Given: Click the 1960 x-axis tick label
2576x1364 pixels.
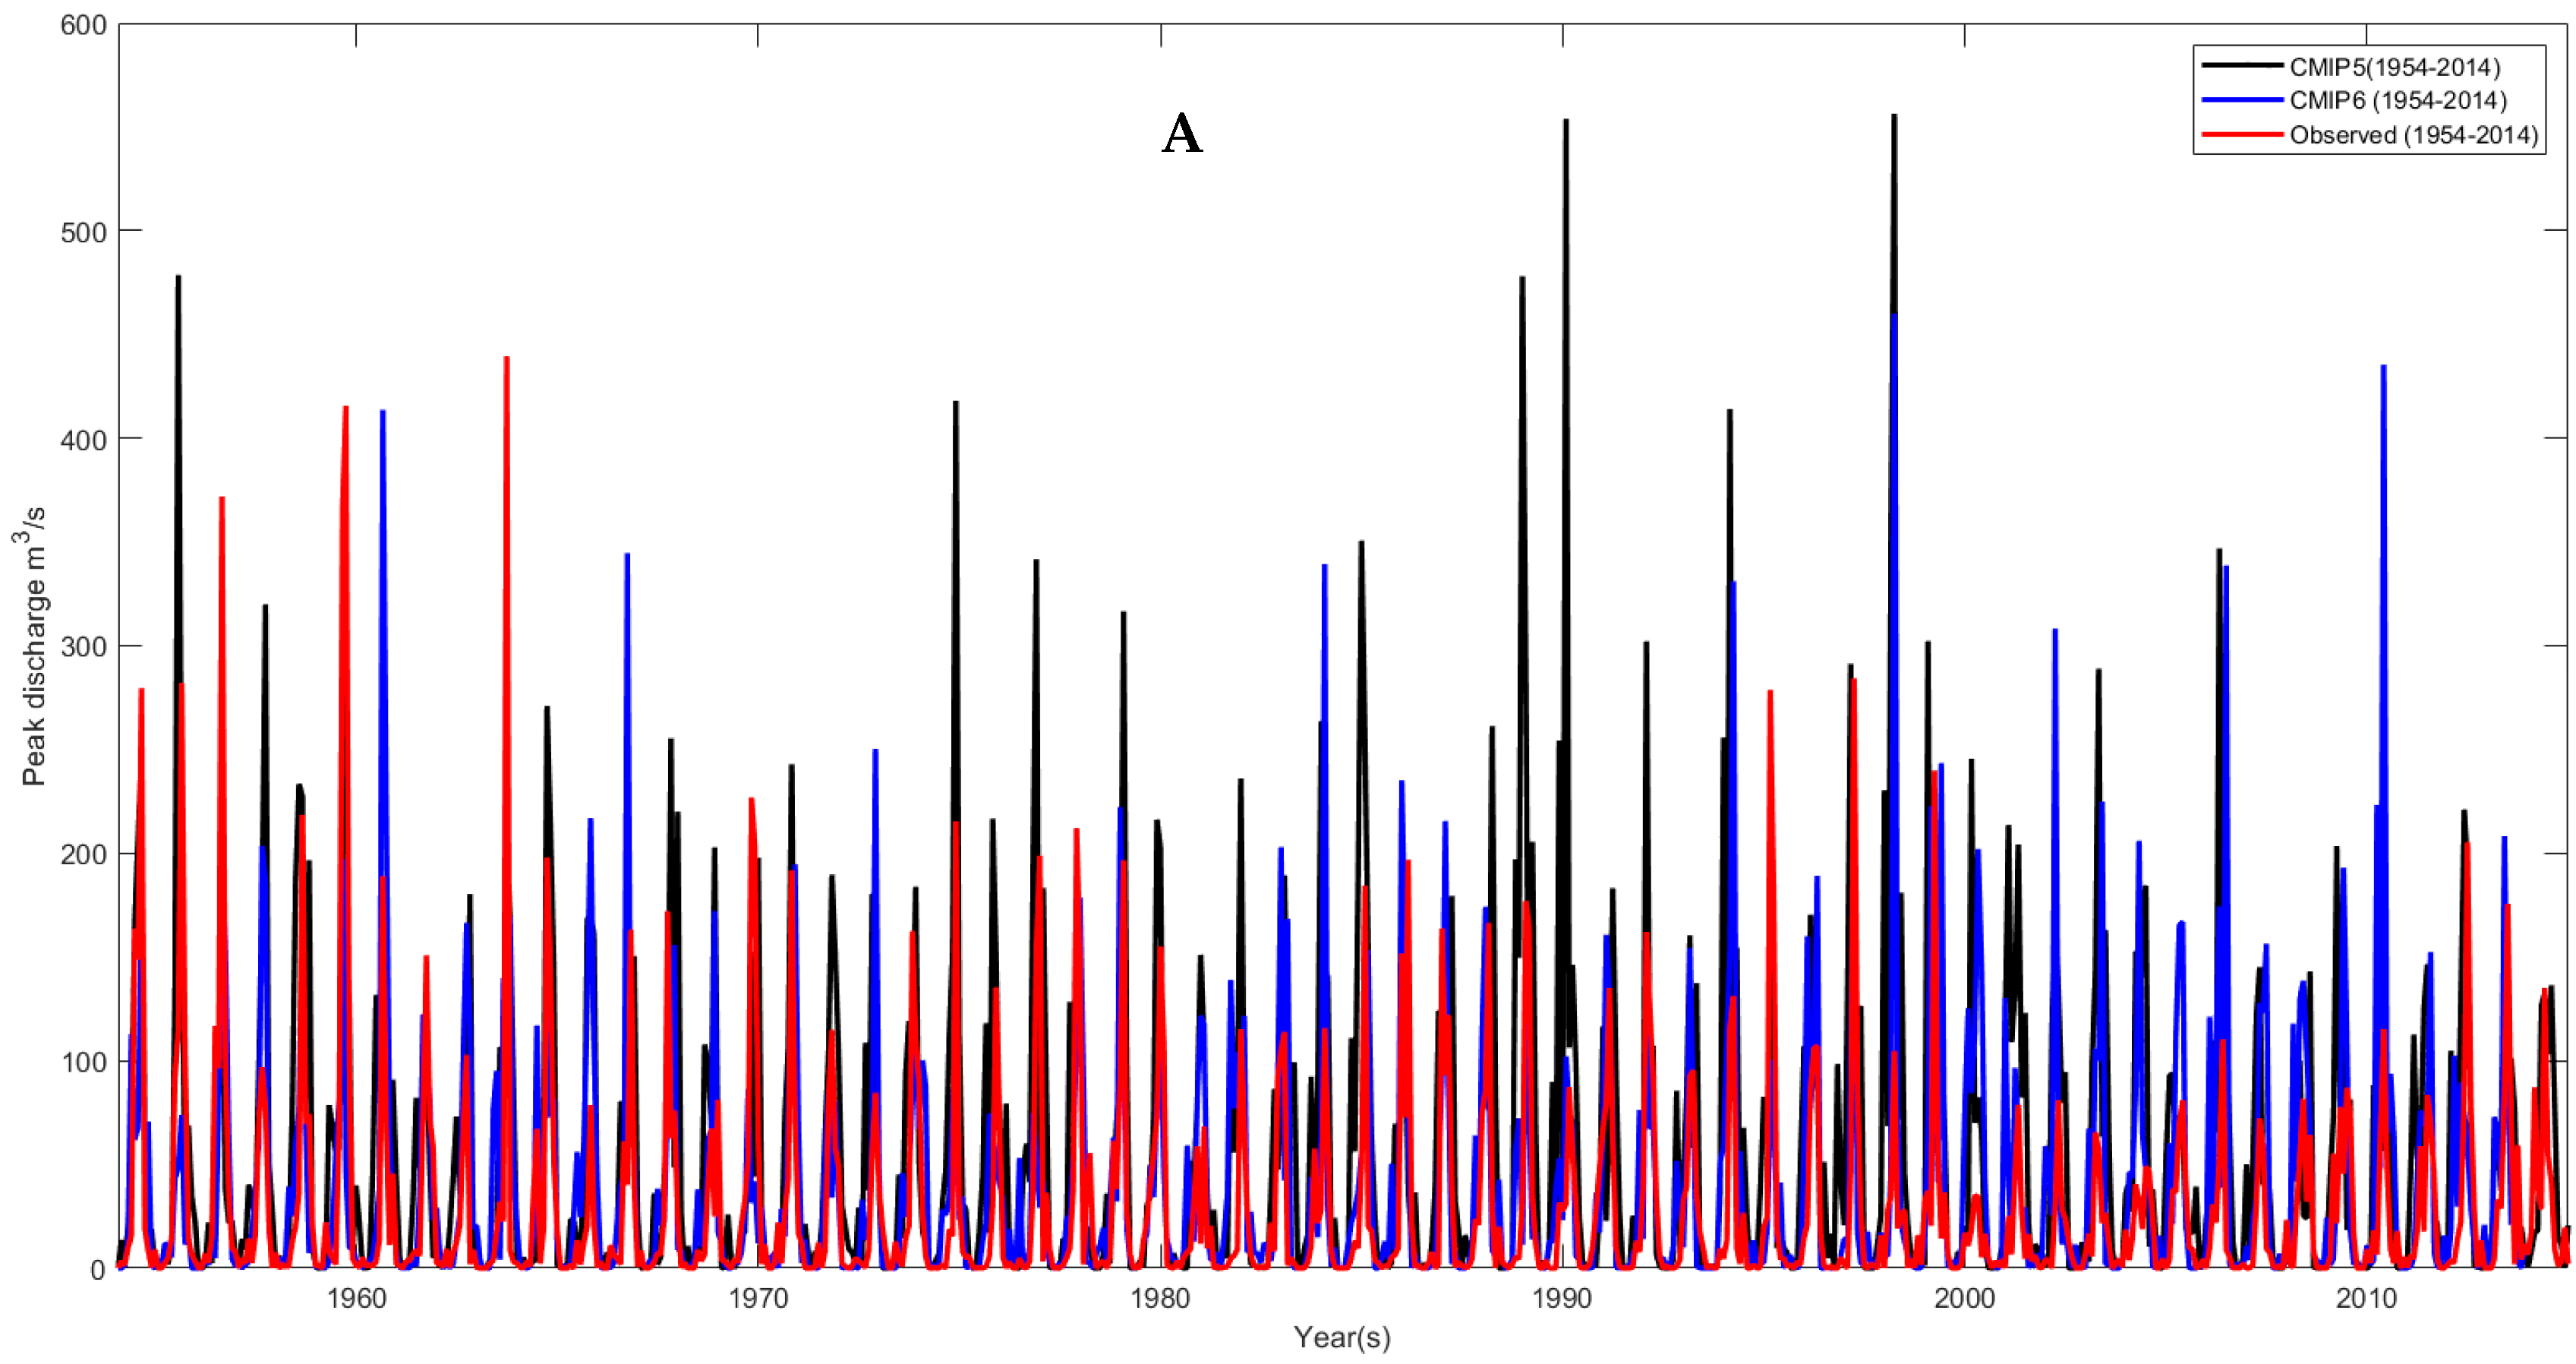Looking at the screenshot, I should pyautogui.click(x=356, y=1298).
